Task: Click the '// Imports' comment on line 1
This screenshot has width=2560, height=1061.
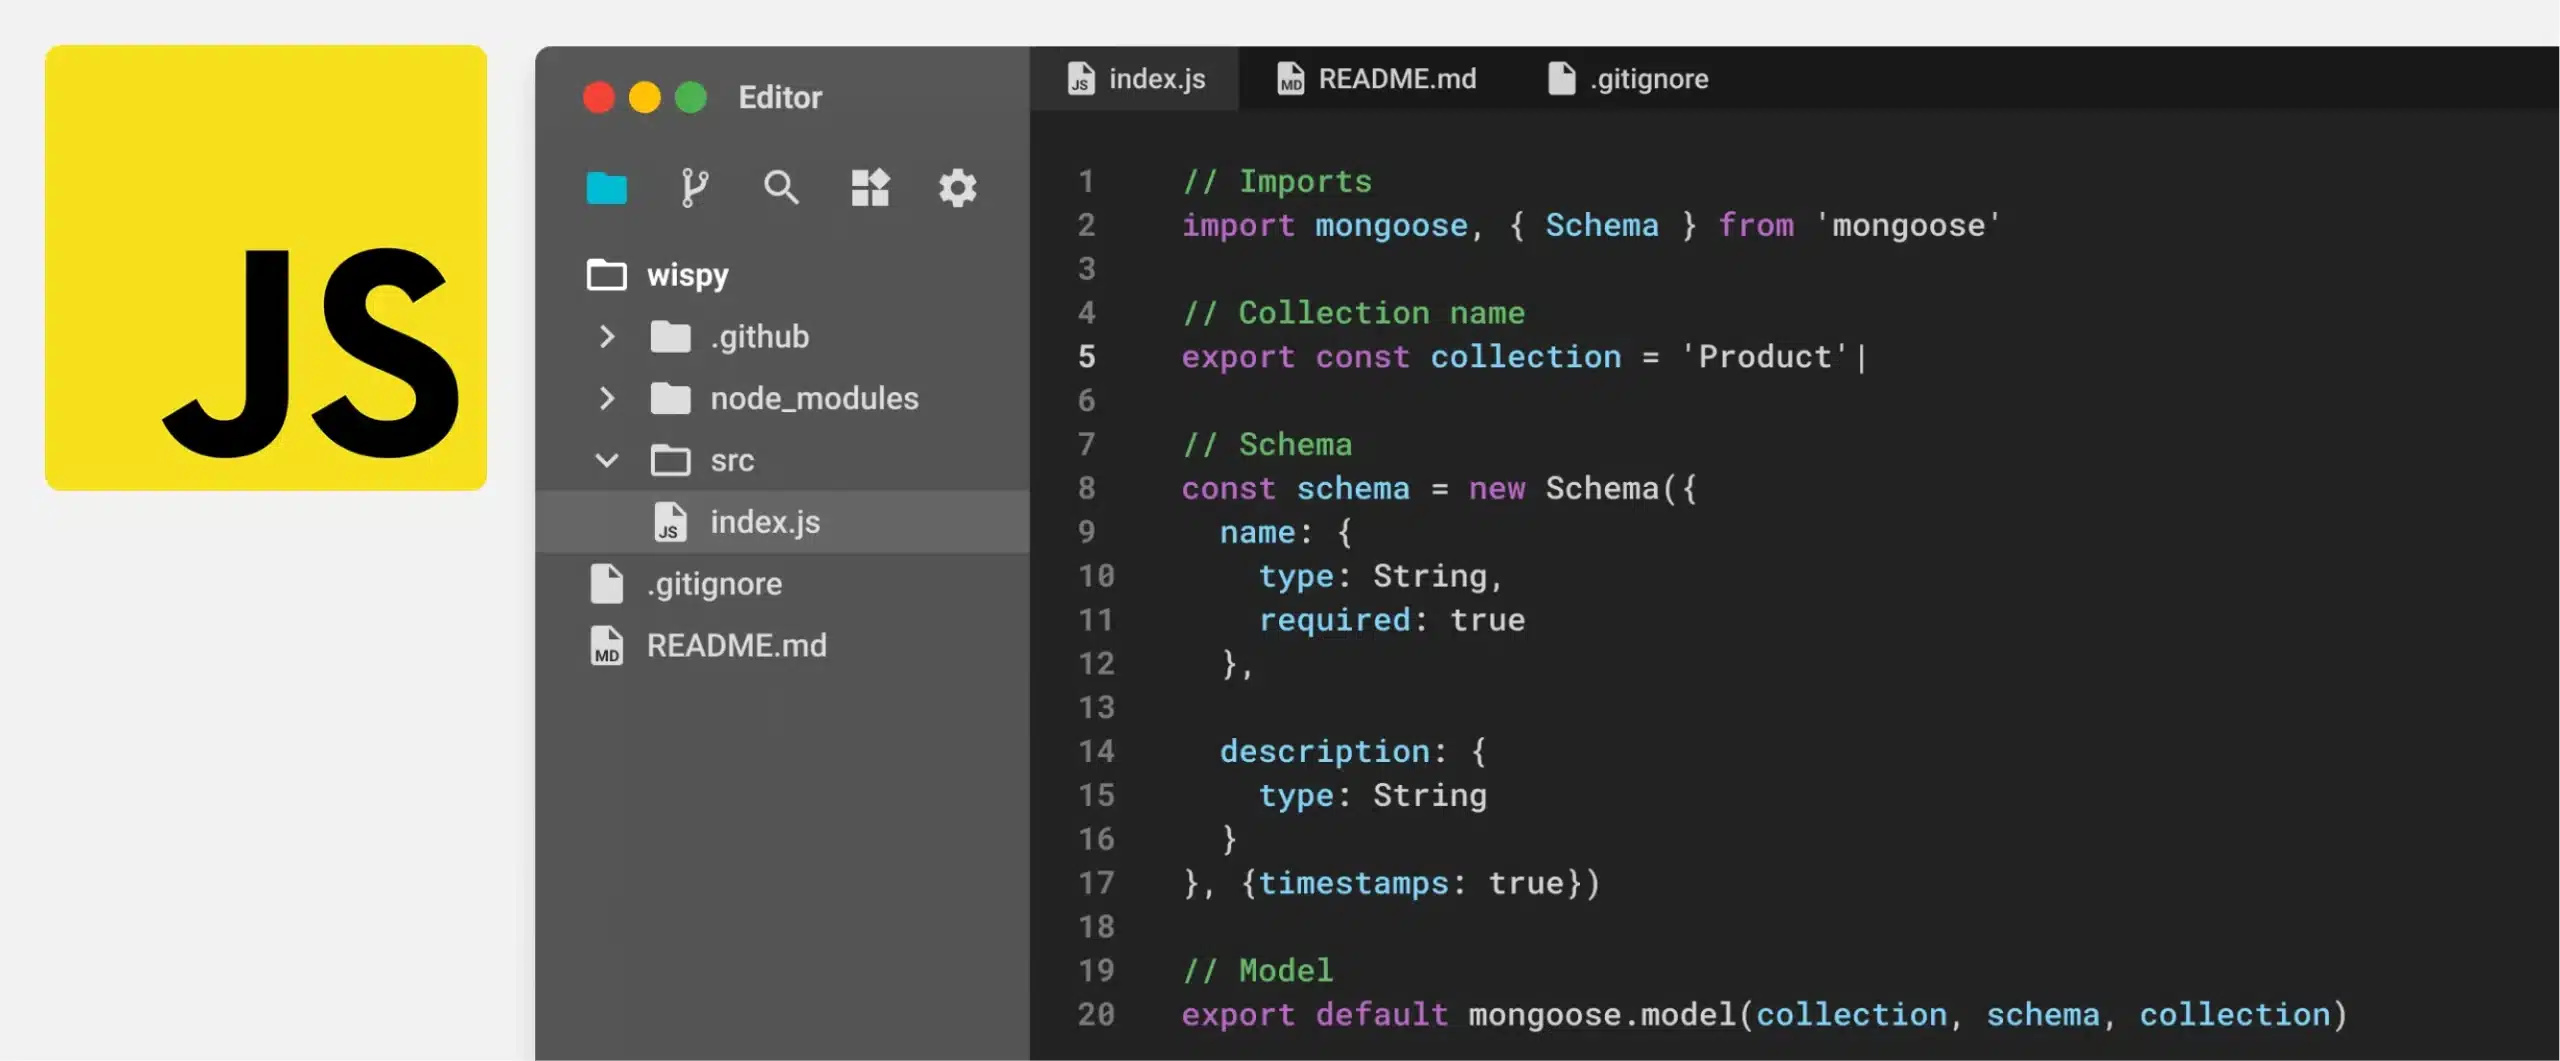Action: coord(1277,182)
